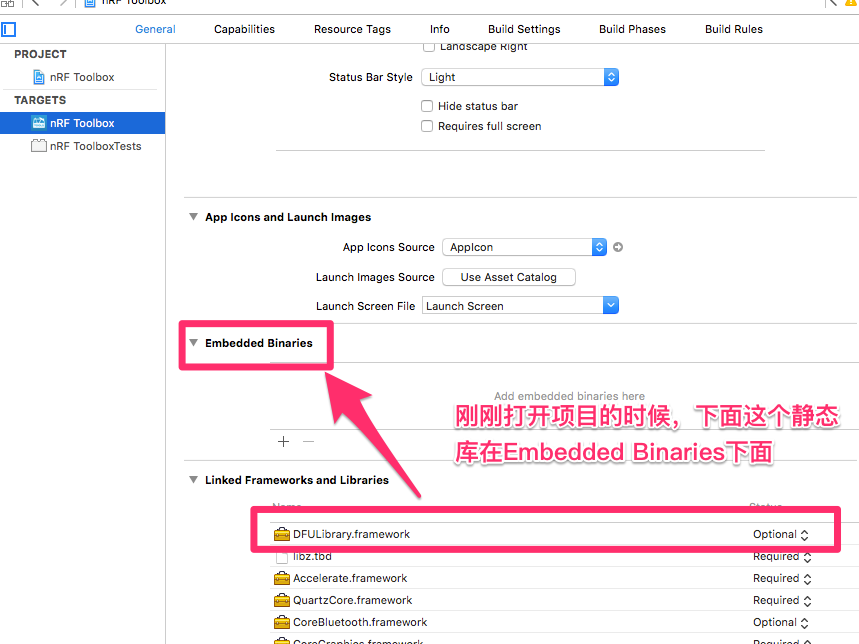Switch to the Resource Tags tab

tap(352, 29)
